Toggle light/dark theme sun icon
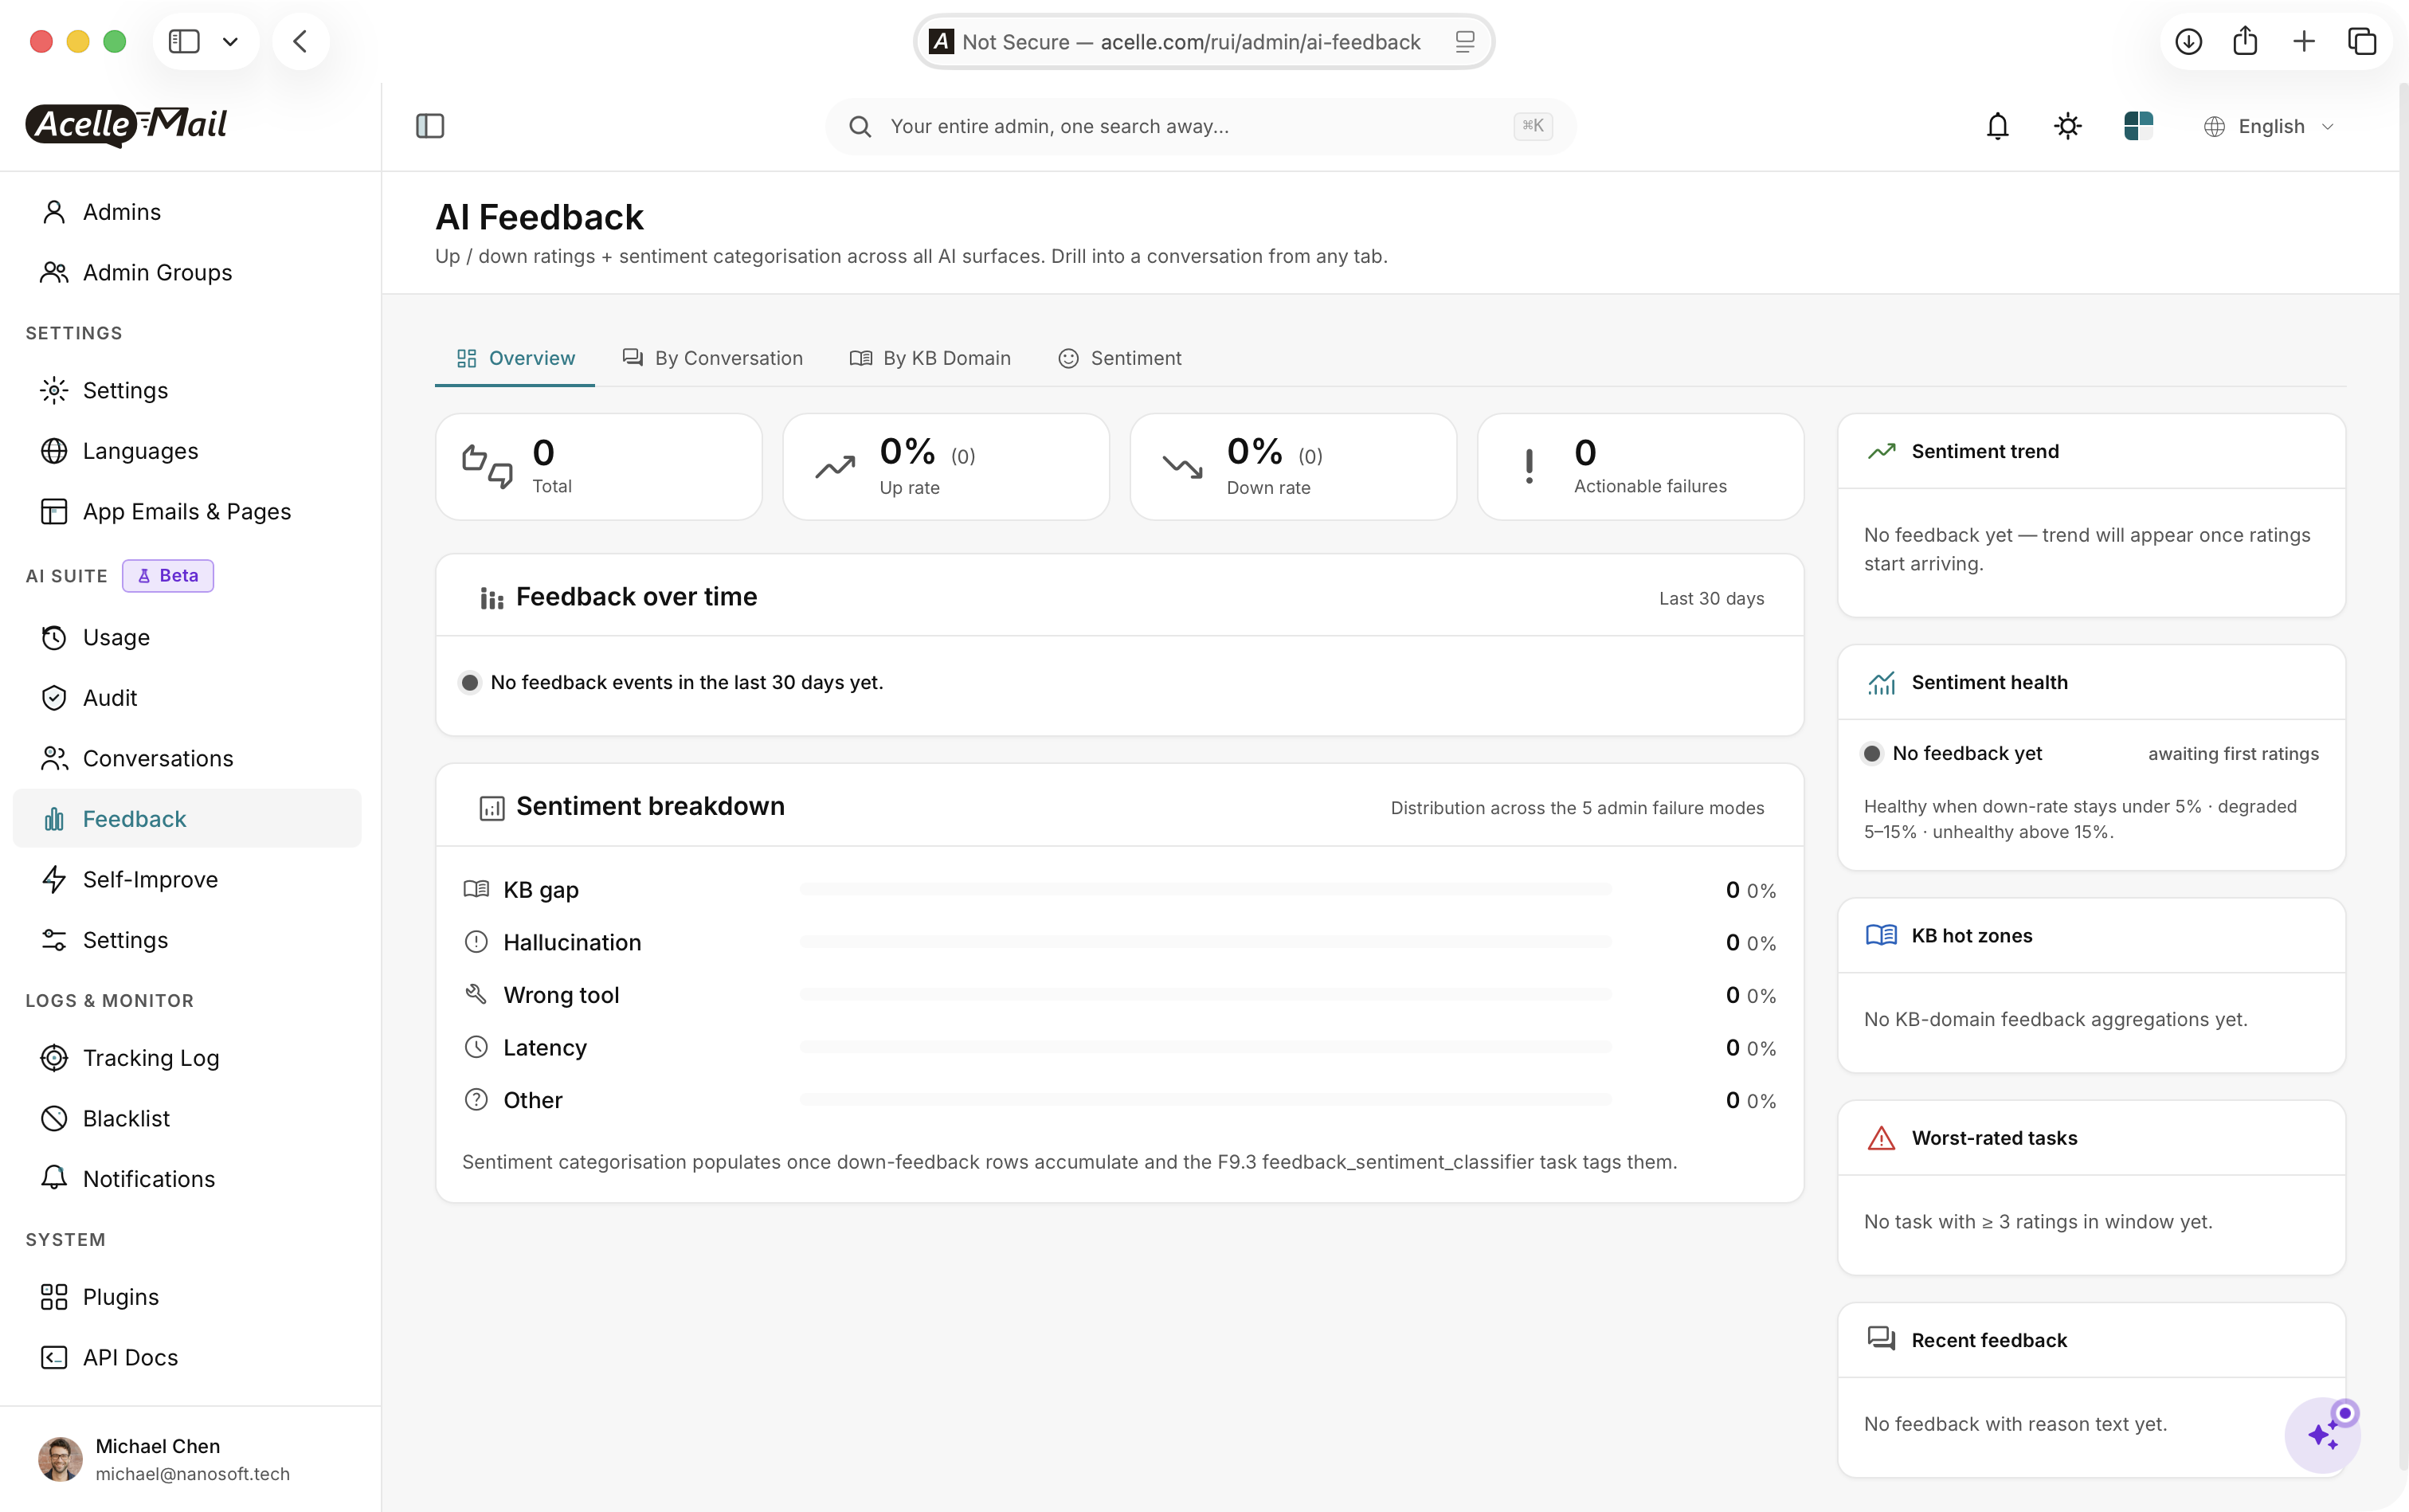The image size is (2409, 1512). pyautogui.click(x=2067, y=126)
